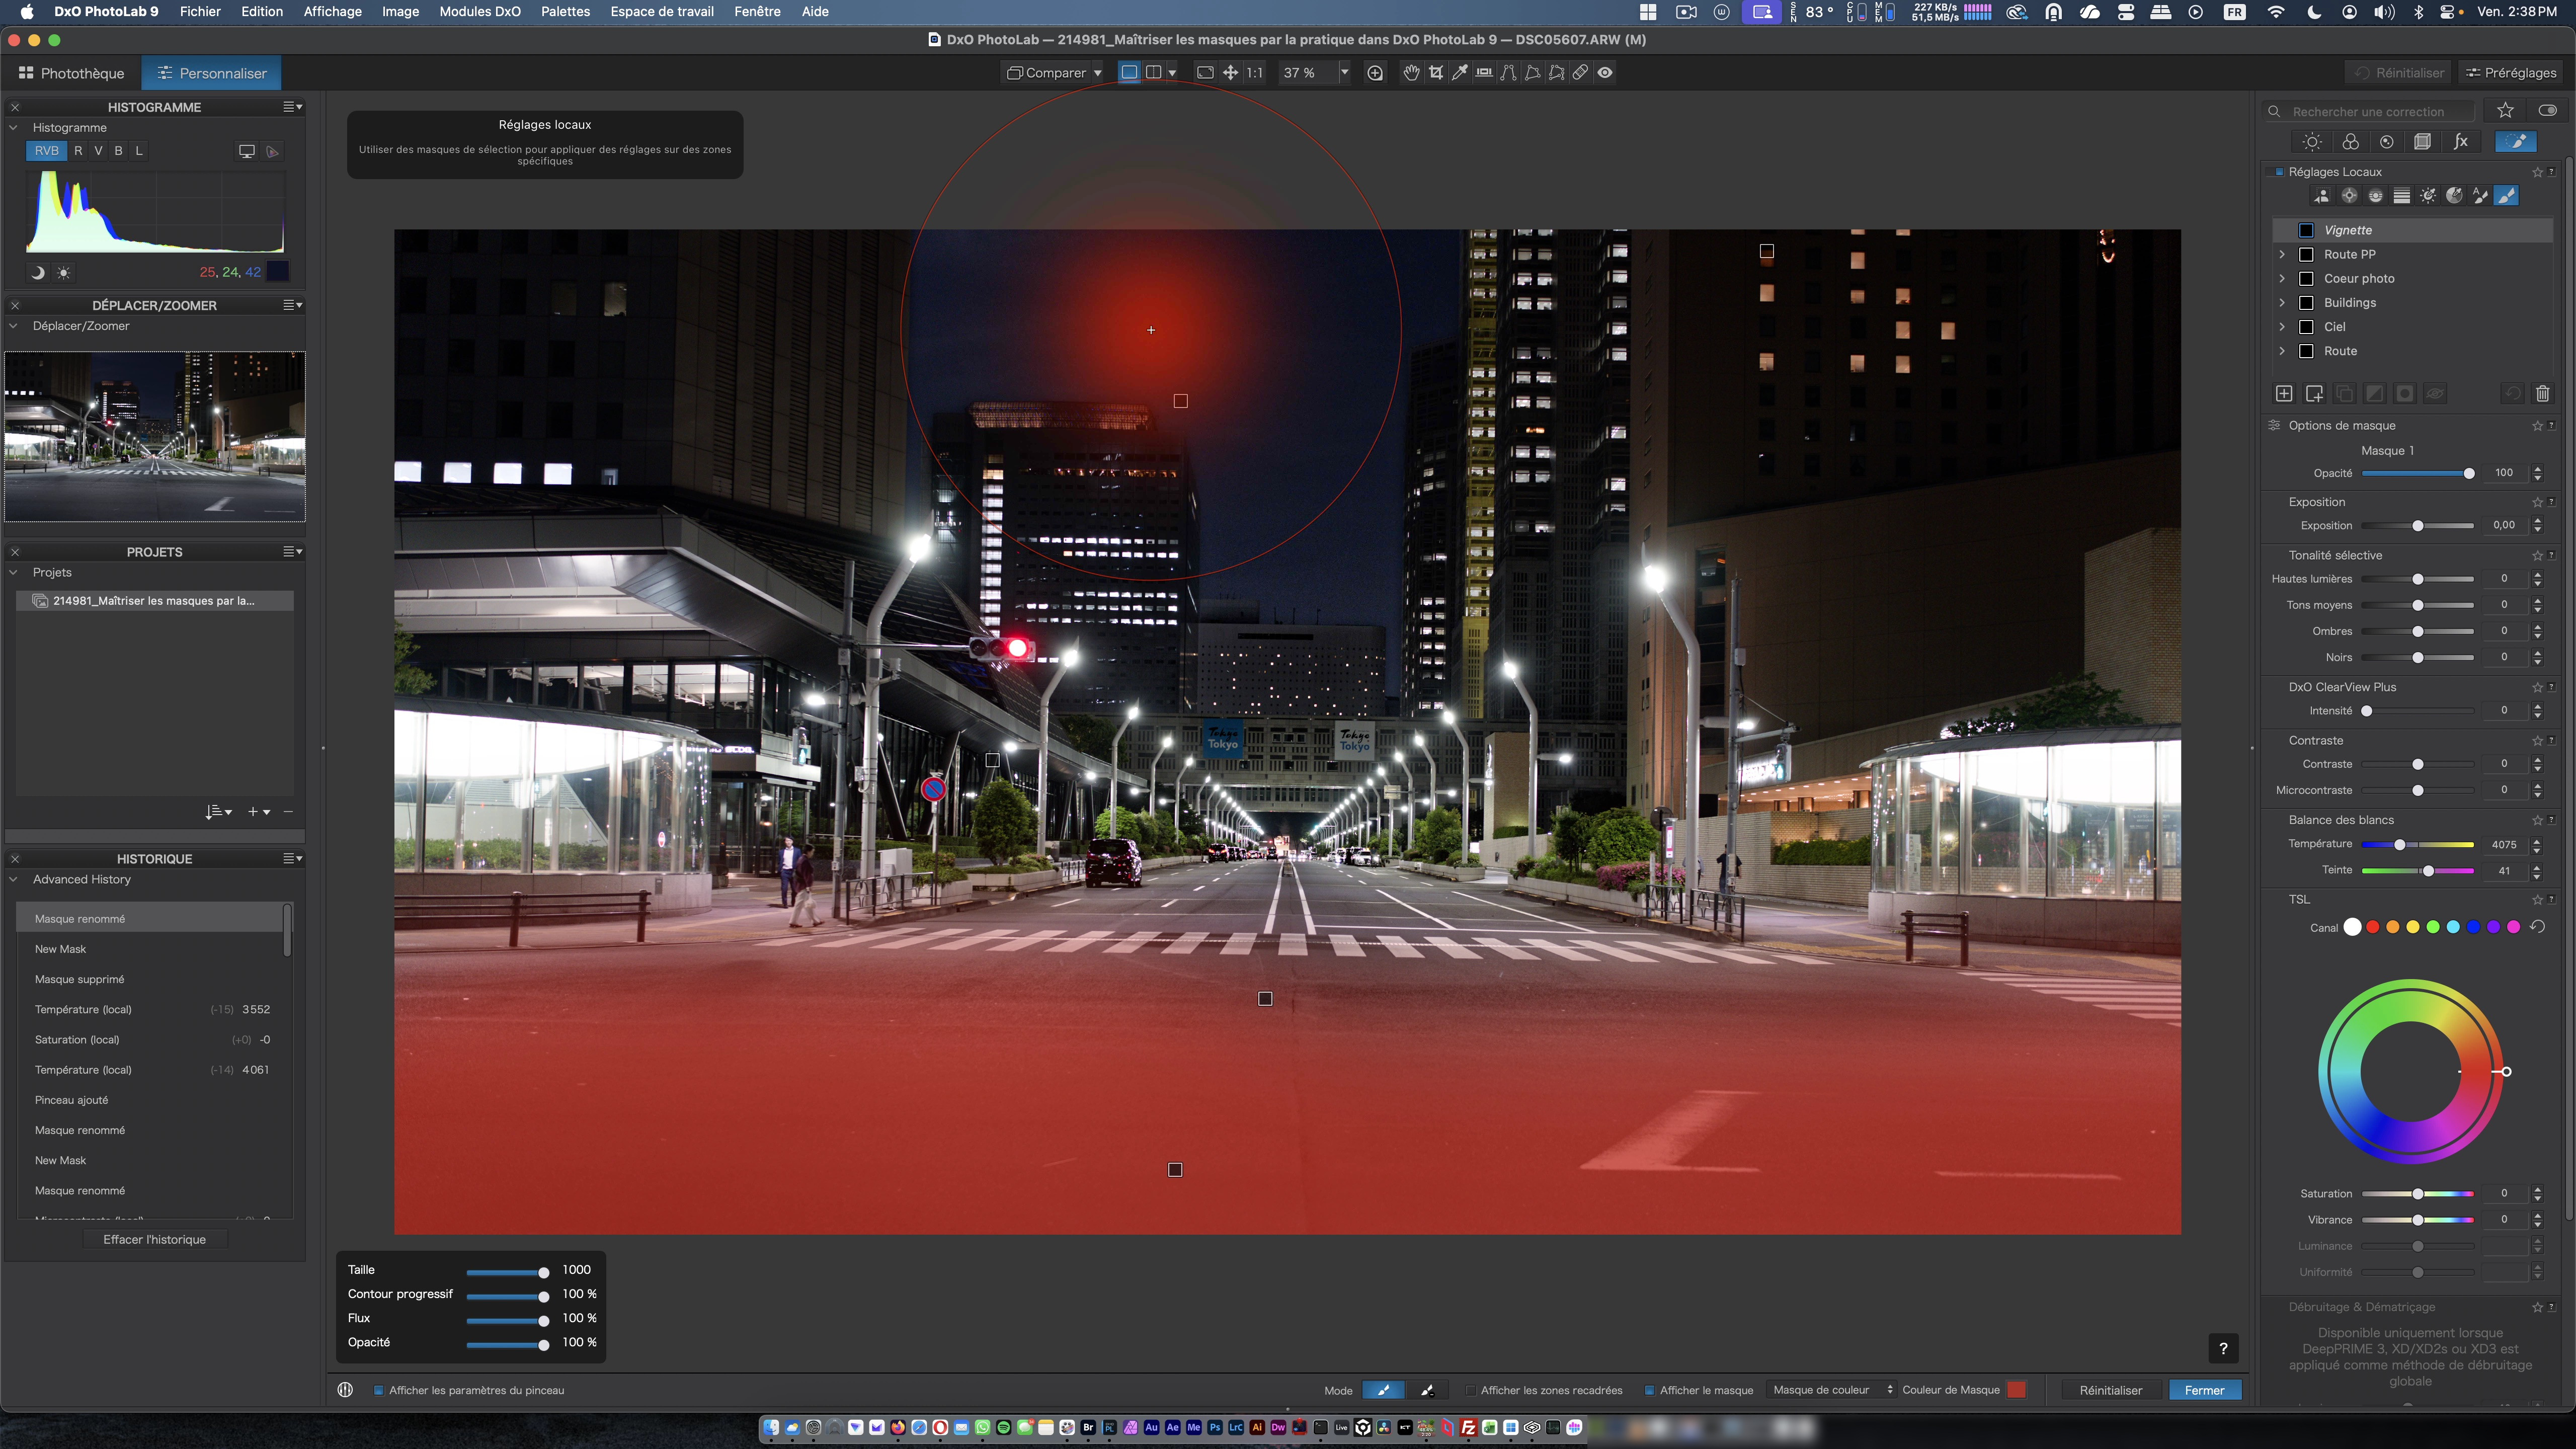
Task: Open the Modules DxO menu
Action: point(479,12)
